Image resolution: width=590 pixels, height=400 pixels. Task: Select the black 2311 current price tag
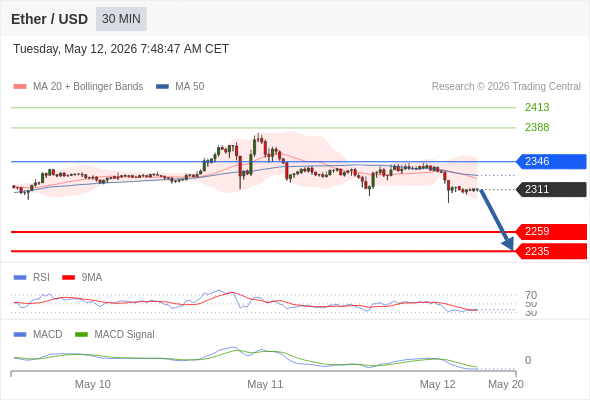point(551,189)
